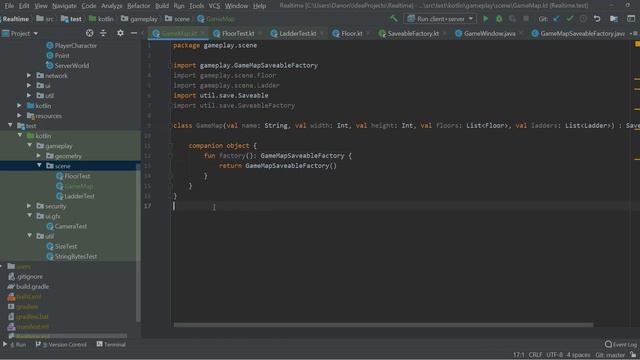The image size is (640, 360).
Task: Switch to GameWindow.java tab
Action: [x=489, y=33]
